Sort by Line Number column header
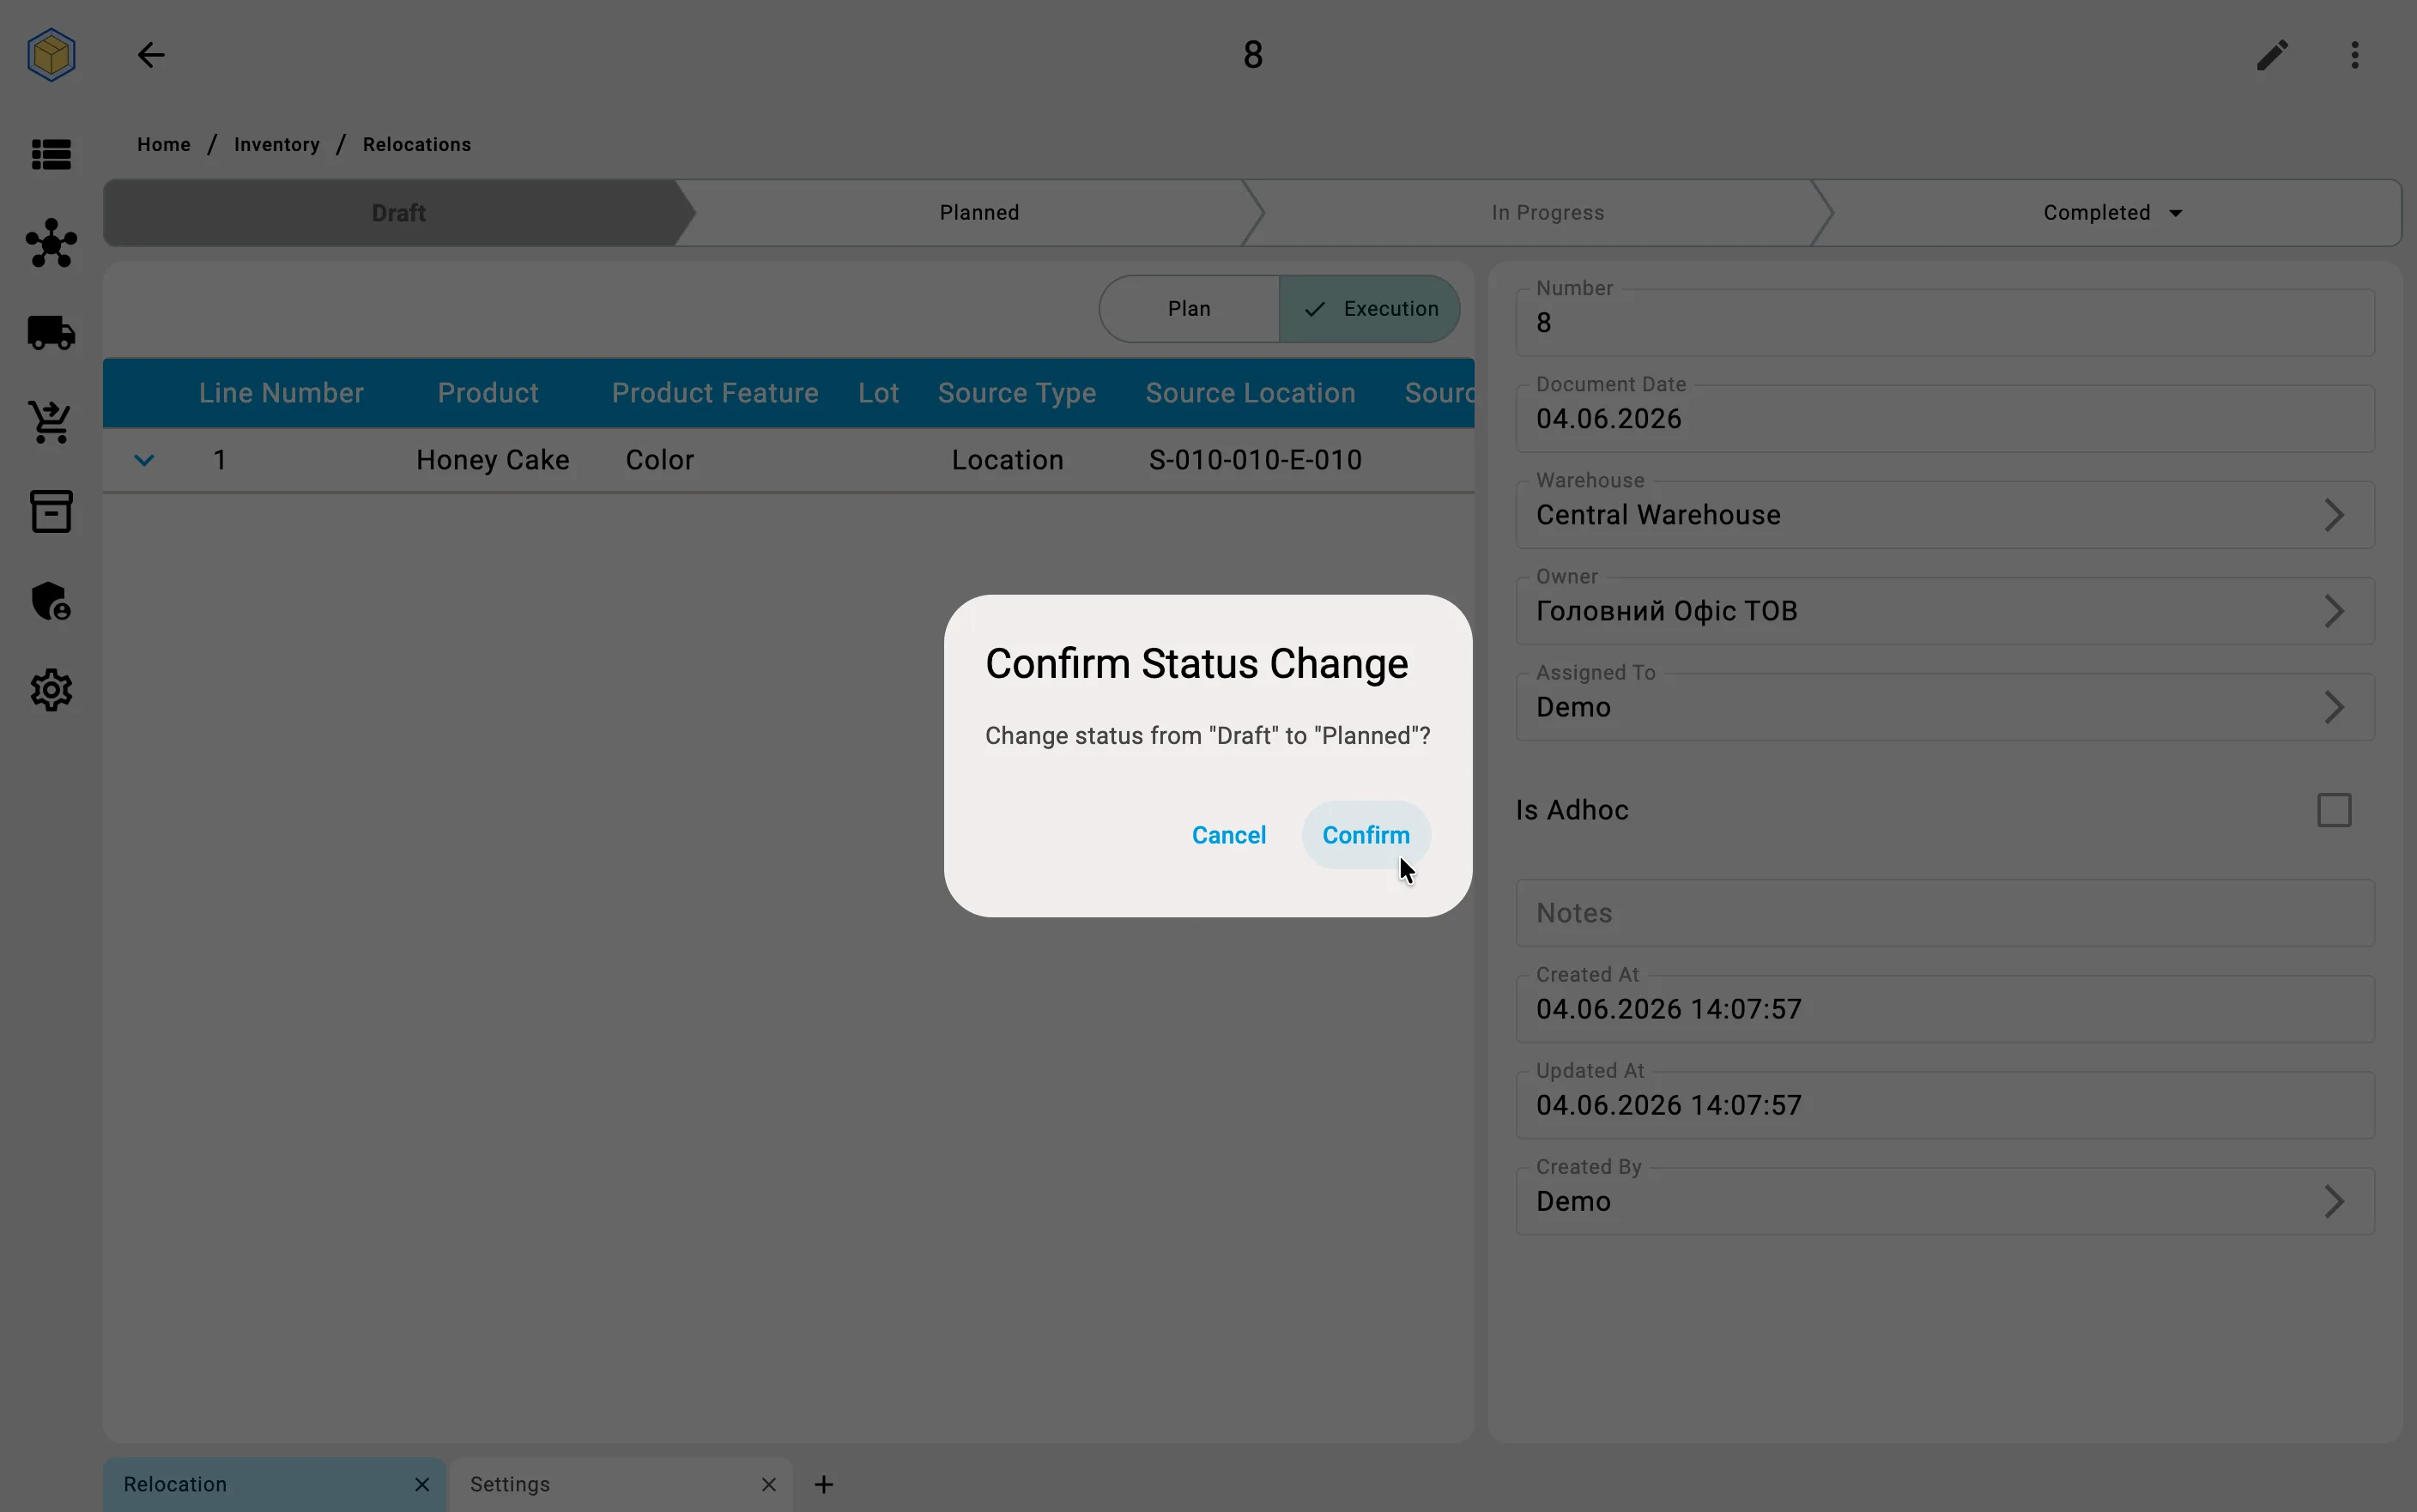Image resolution: width=2417 pixels, height=1512 pixels. 281,393
